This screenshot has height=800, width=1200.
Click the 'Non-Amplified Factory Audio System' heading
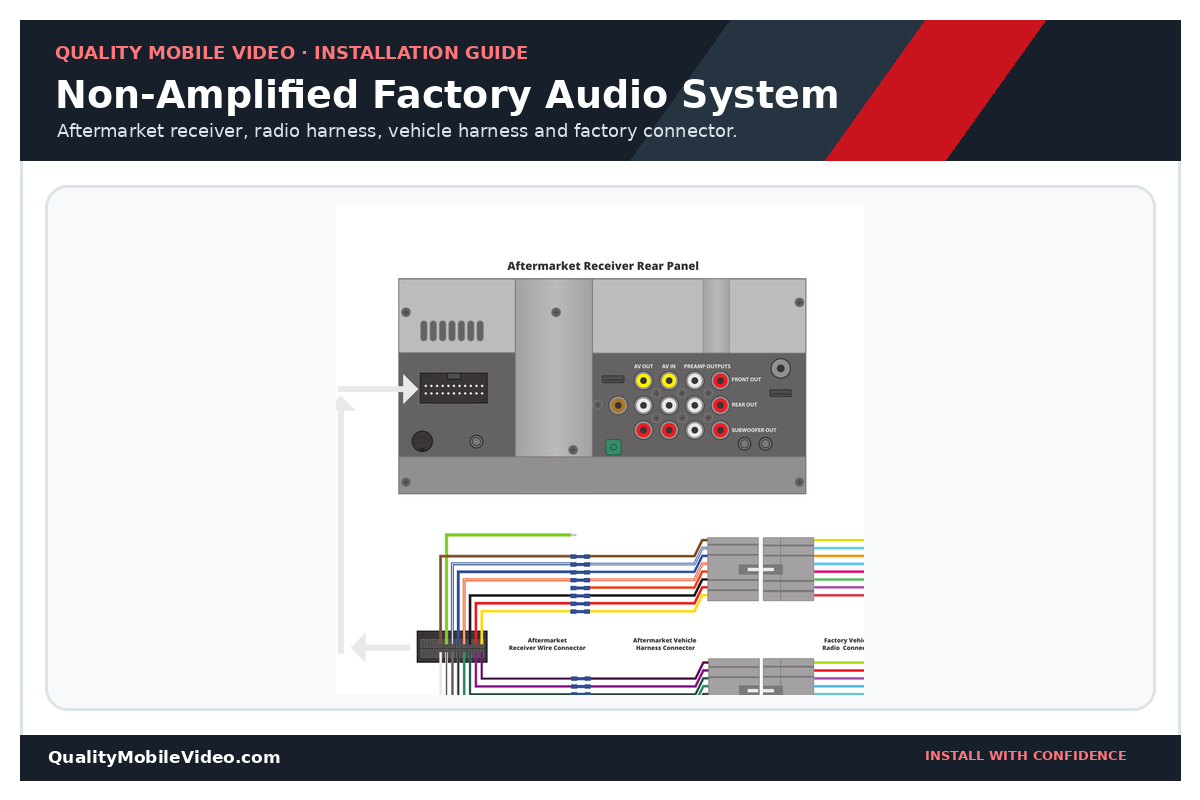[447, 96]
